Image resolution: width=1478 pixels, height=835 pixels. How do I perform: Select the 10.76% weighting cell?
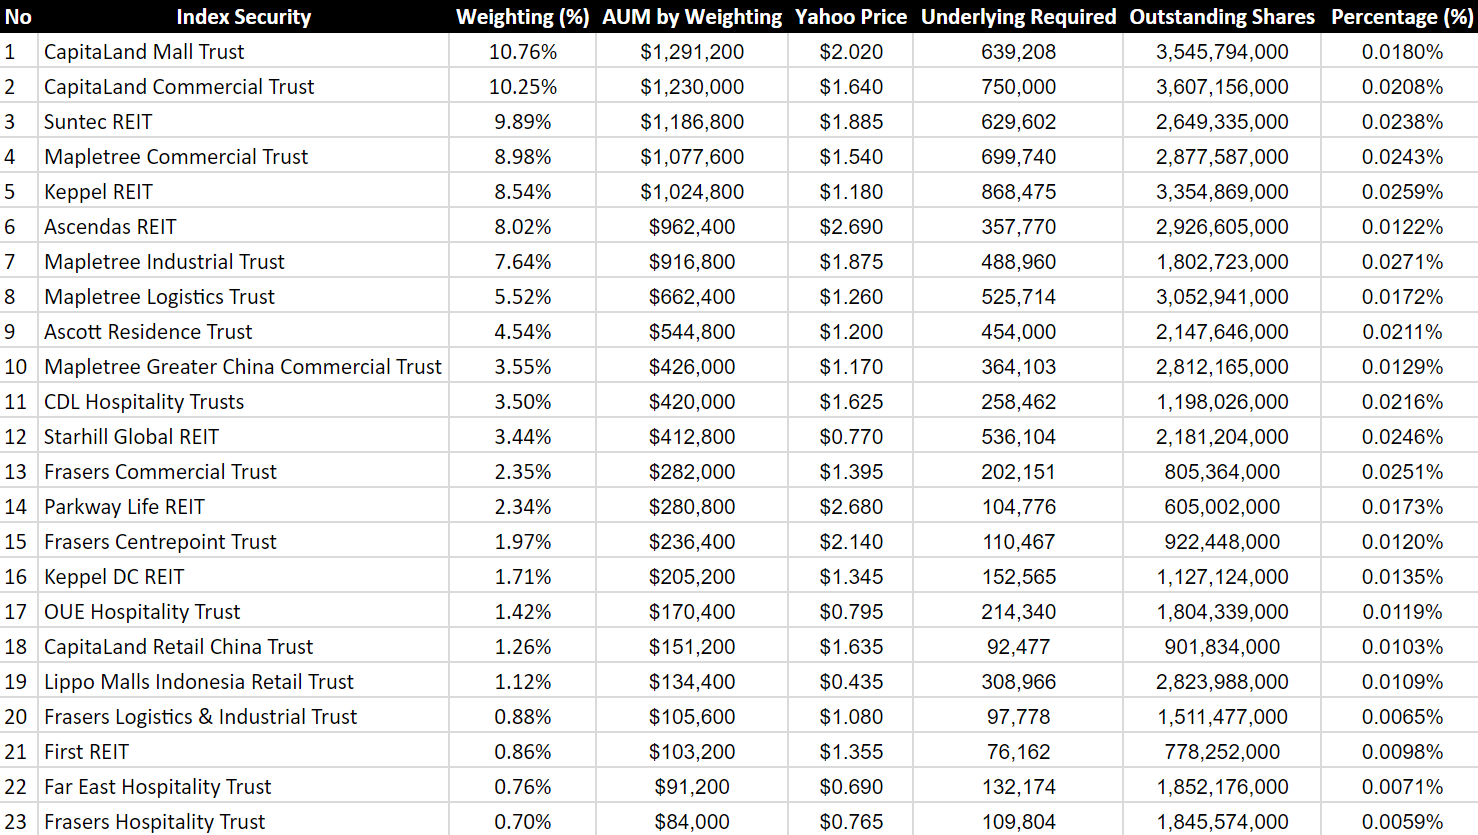pos(522,51)
